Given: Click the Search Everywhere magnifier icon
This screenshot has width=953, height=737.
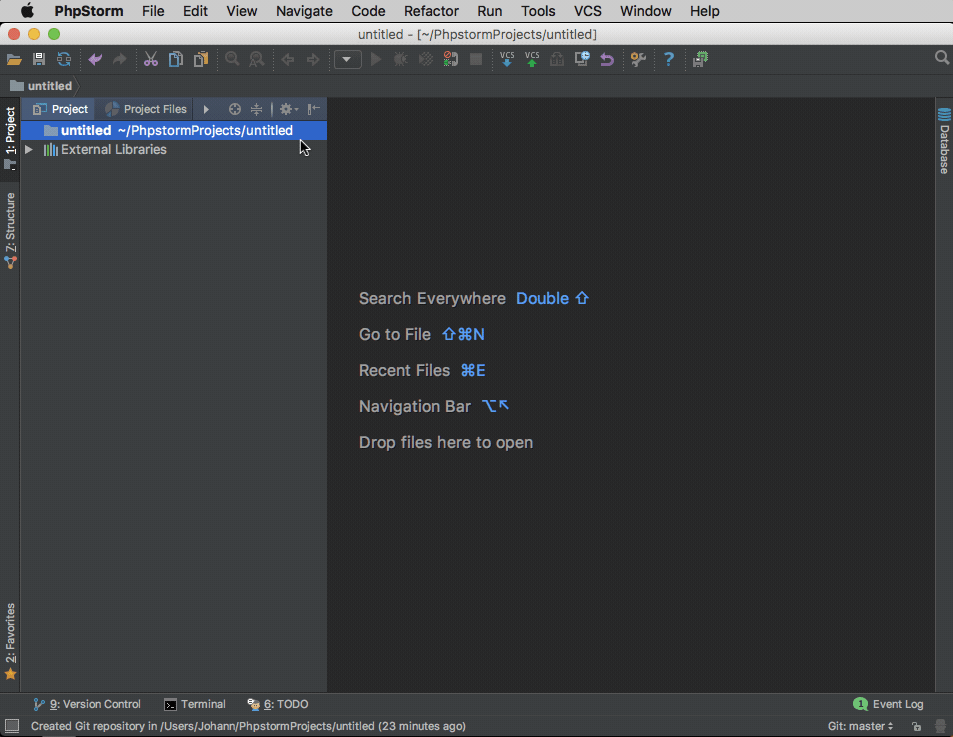Looking at the screenshot, I should click(x=941, y=59).
